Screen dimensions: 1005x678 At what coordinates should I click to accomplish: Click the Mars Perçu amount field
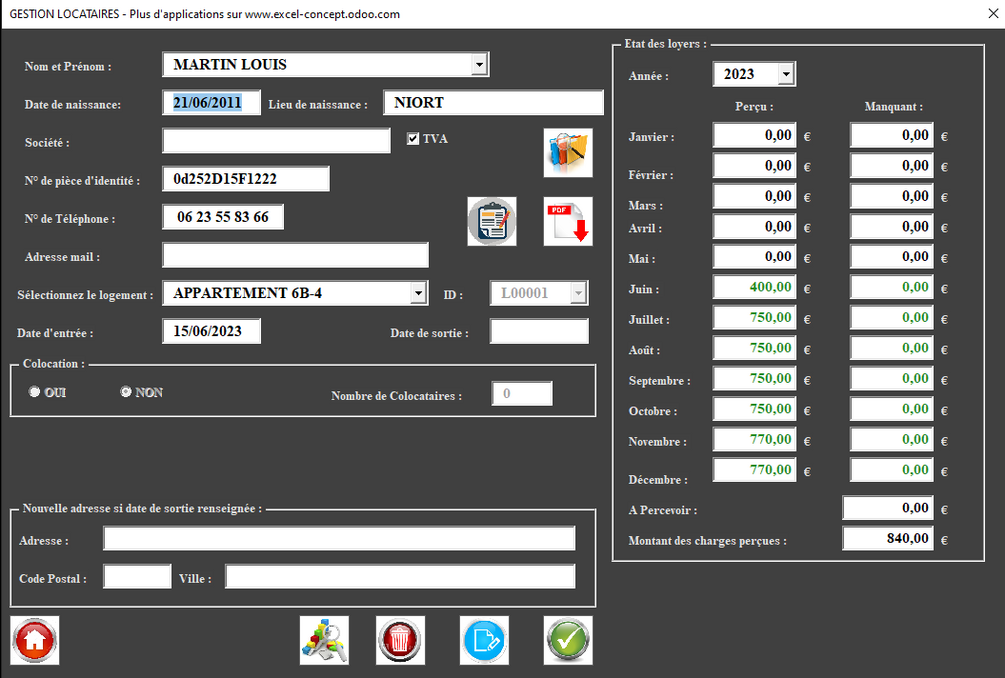pyautogui.click(x=754, y=196)
